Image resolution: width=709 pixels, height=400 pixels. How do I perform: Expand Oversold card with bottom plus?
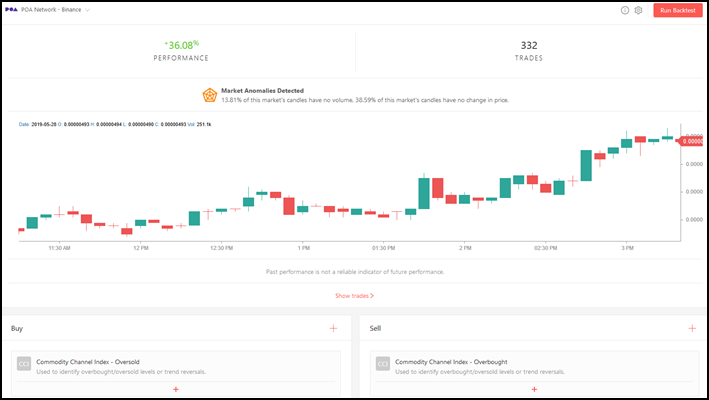176,389
